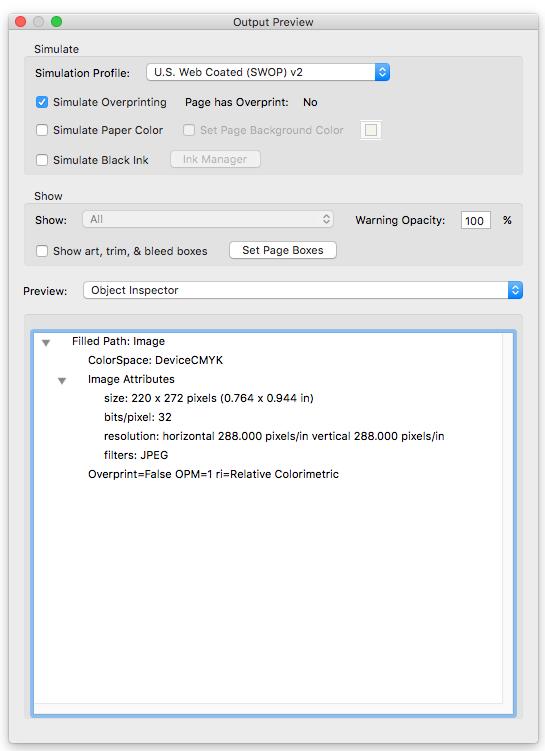Enable Simulate Paper Color option

point(42,130)
